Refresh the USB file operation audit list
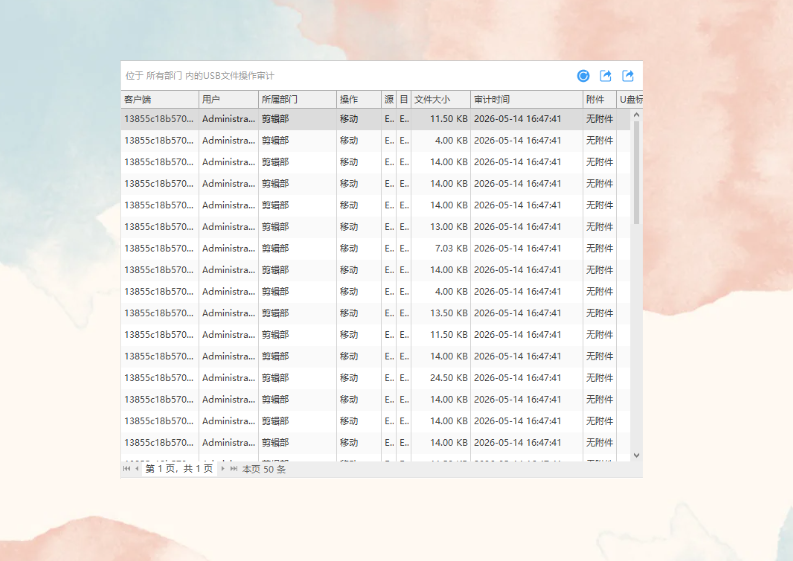The image size is (793, 561). click(x=583, y=76)
